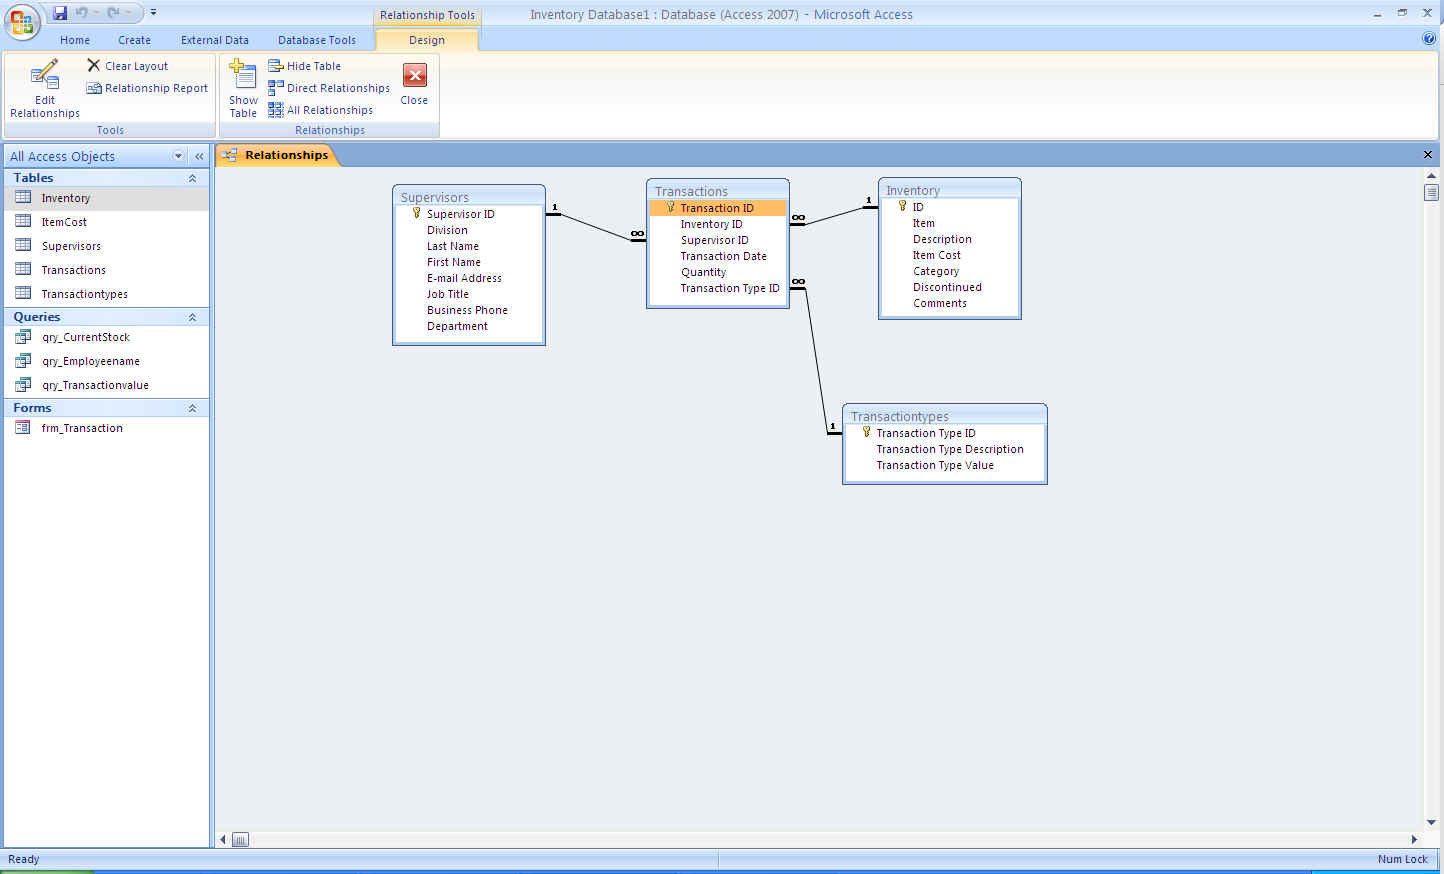Open the All Access Objects dropdown arrow
This screenshot has height=874, width=1444.
coord(178,156)
